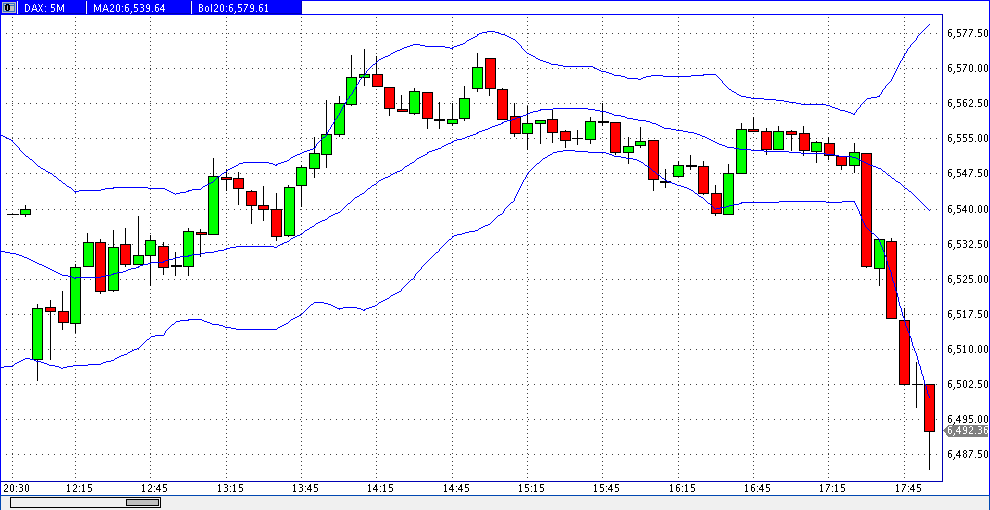Click the 14:15 time axis label

pyautogui.click(x=381, y=489)
